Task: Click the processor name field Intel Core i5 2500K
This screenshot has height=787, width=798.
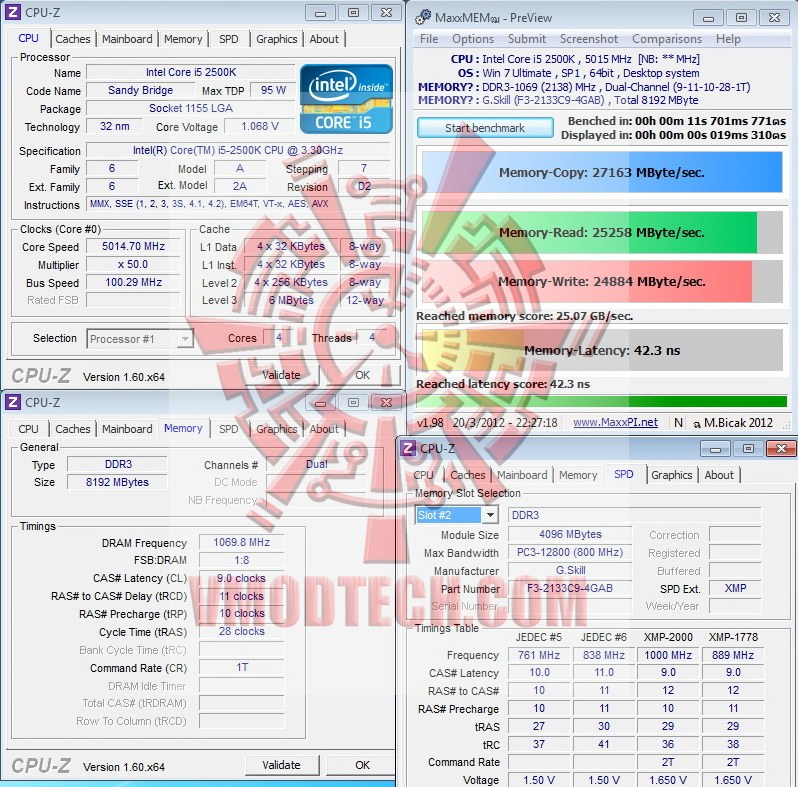Action: [x=191, y=72]
